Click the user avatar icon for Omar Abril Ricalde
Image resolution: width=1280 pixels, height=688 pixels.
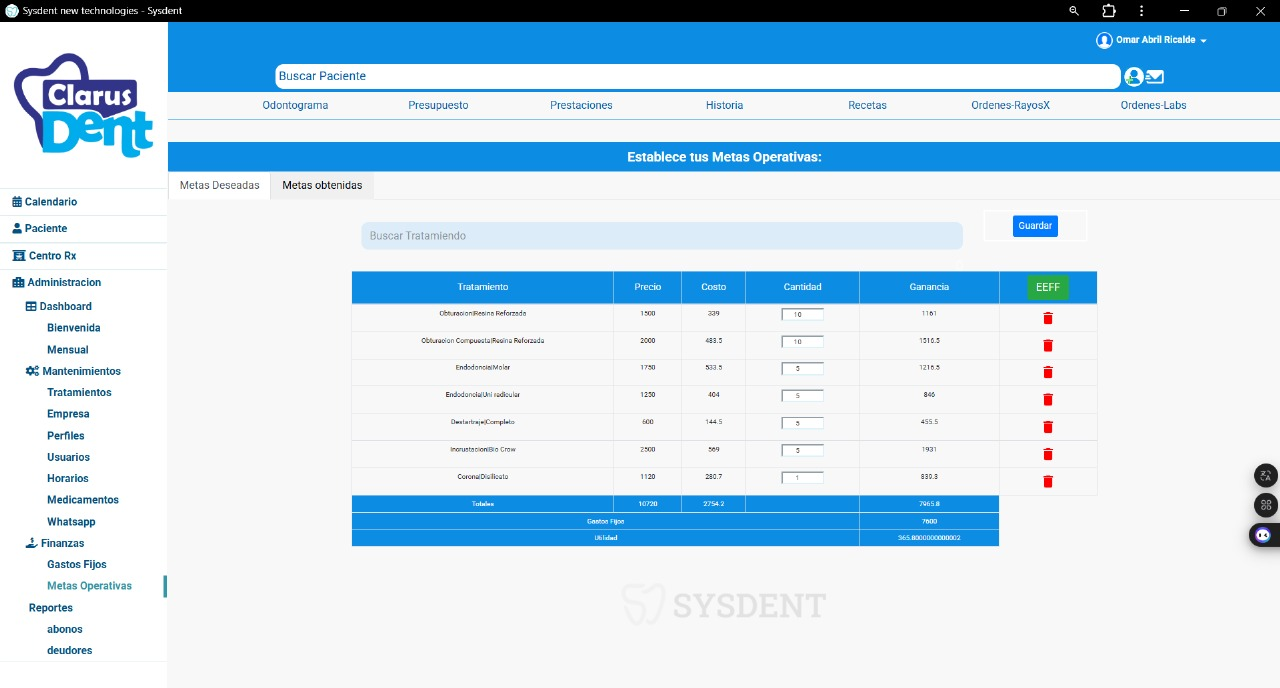click(x=1104, y=39)
